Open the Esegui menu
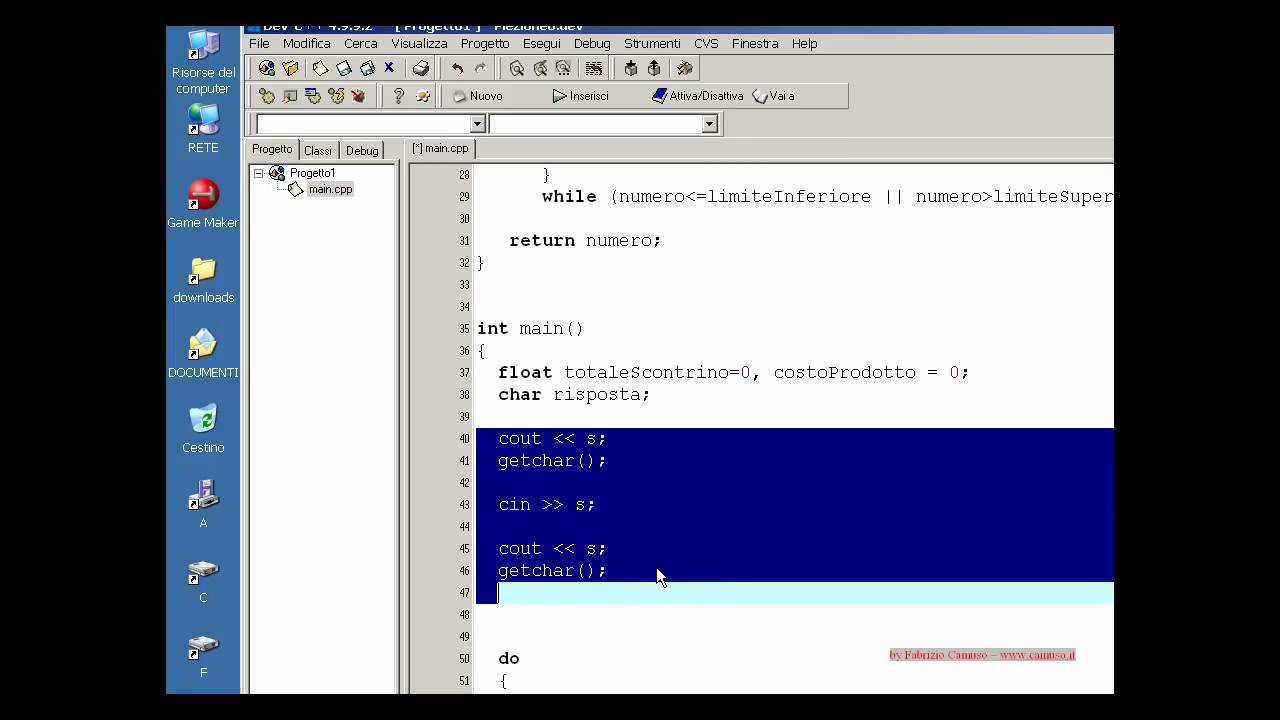Viewport: 1280px width, 720px height. 541,43
